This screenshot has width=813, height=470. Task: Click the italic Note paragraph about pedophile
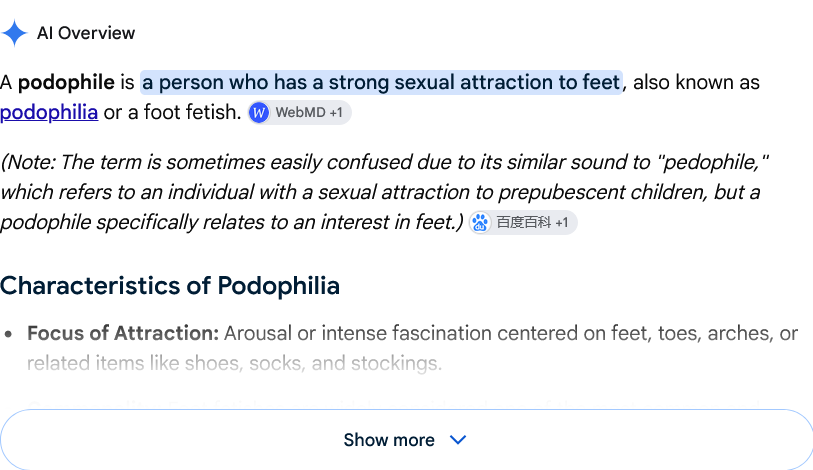[x=384, y=192]
